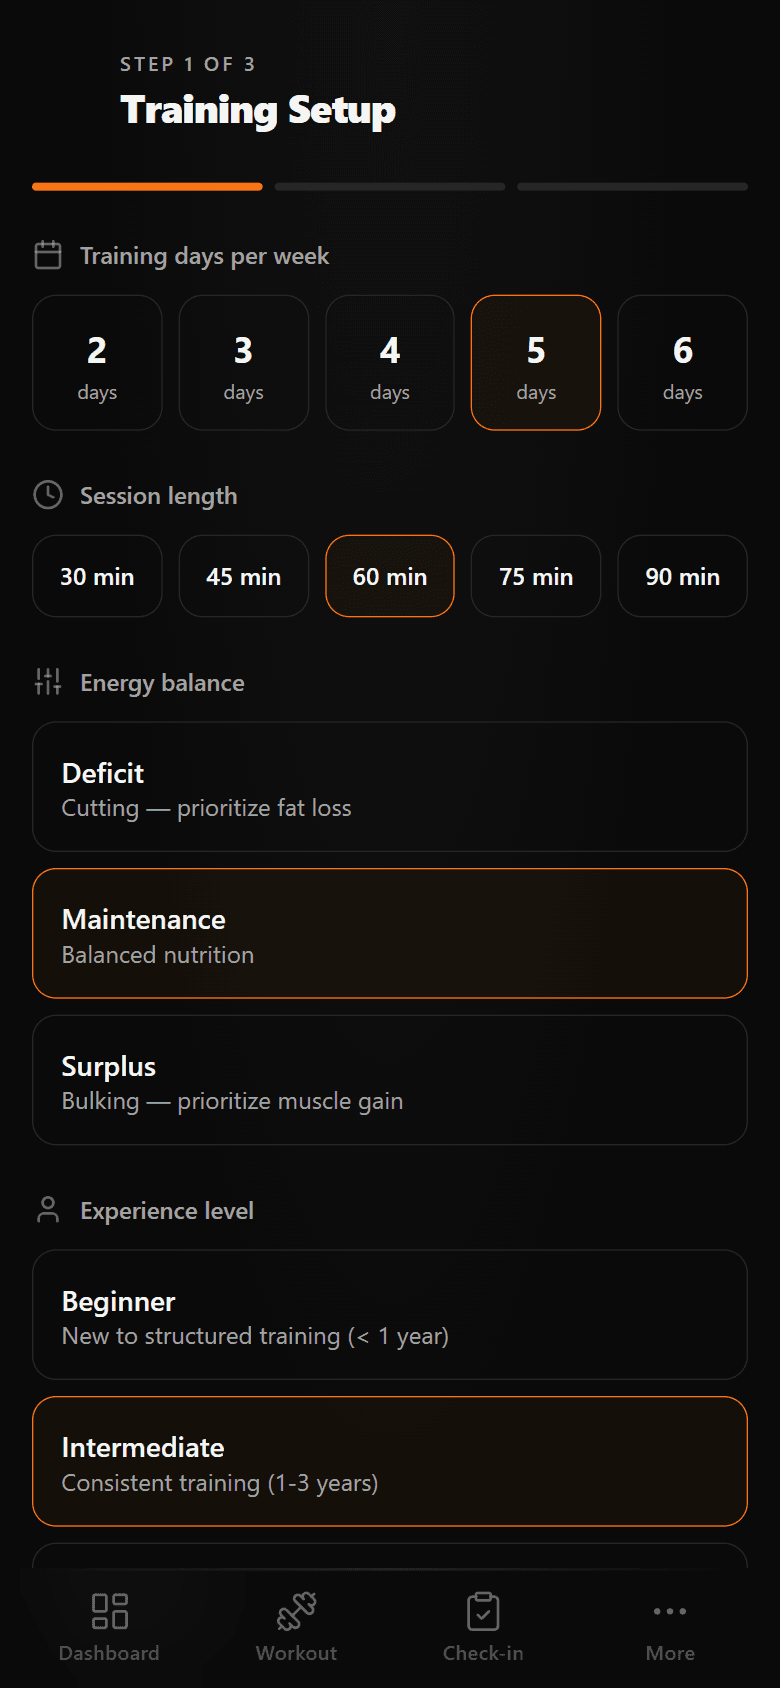Select 6 training days
This screenshot has width=780, height=1688.
682,362
